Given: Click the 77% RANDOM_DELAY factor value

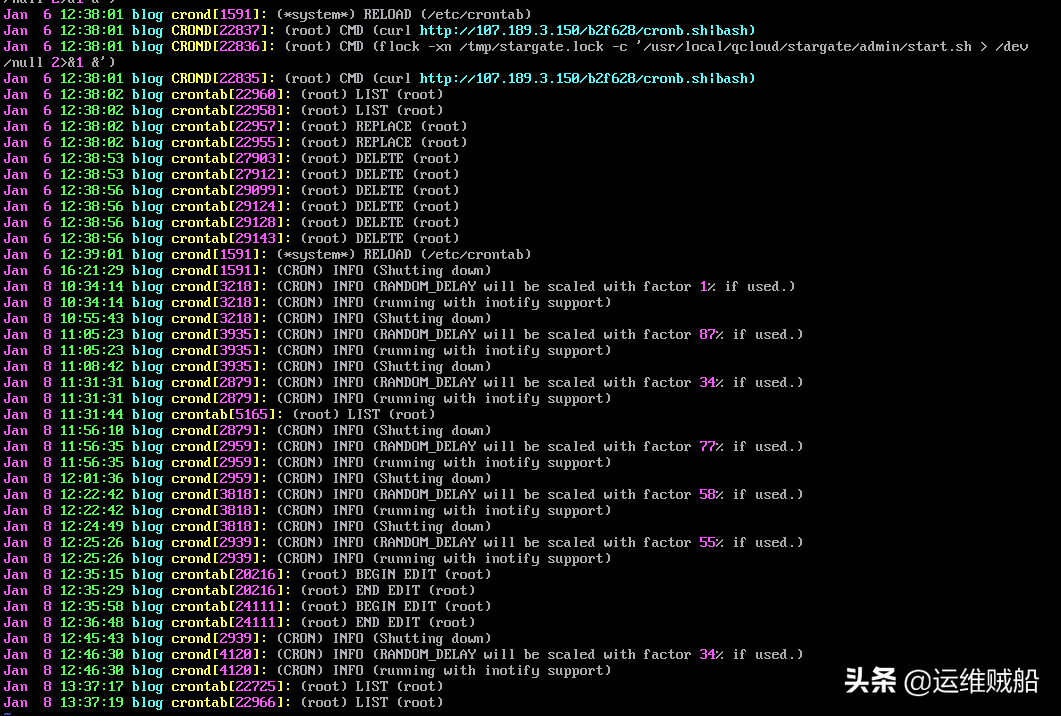Looking at the screenshot, I should click(x=711, y=446).
